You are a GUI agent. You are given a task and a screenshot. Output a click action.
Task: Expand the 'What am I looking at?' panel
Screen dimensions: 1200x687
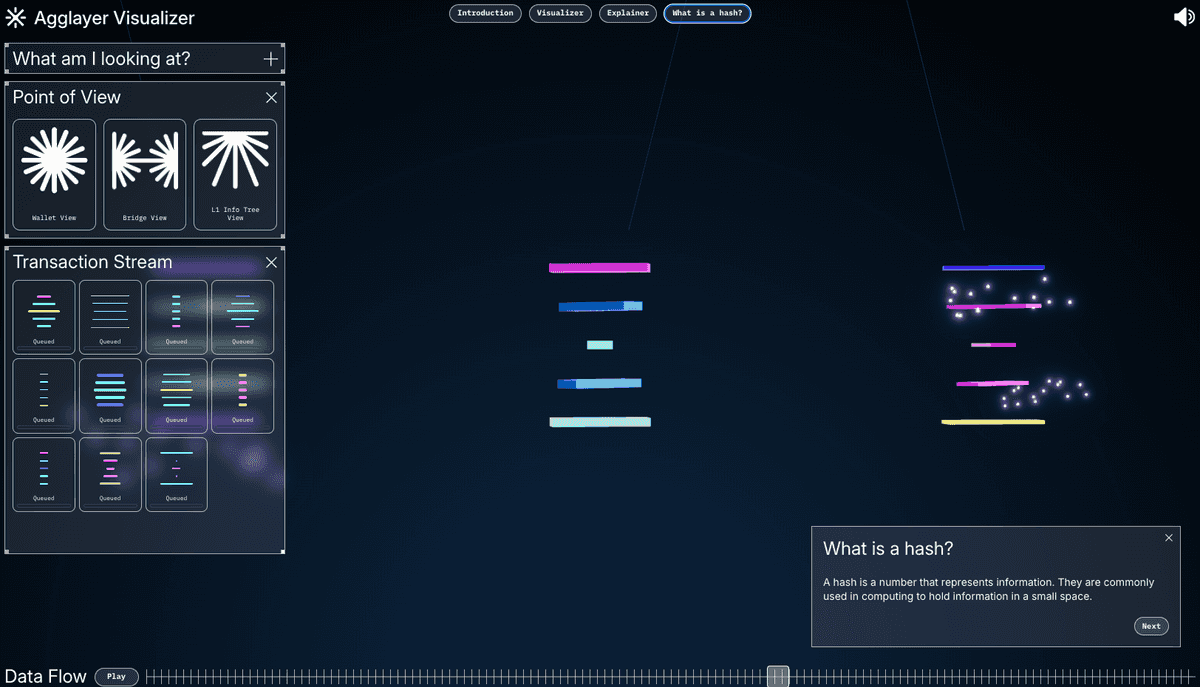(x=270, y=59)
